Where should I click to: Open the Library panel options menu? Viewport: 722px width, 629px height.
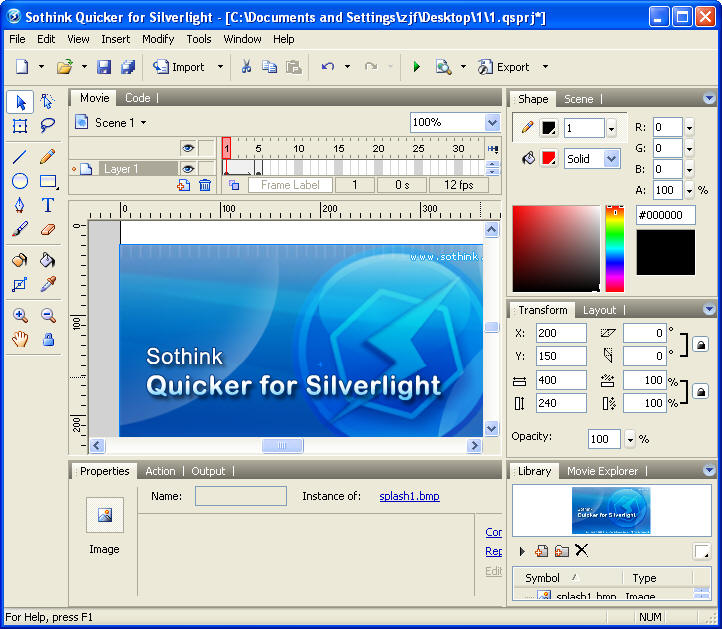(709, 470)
